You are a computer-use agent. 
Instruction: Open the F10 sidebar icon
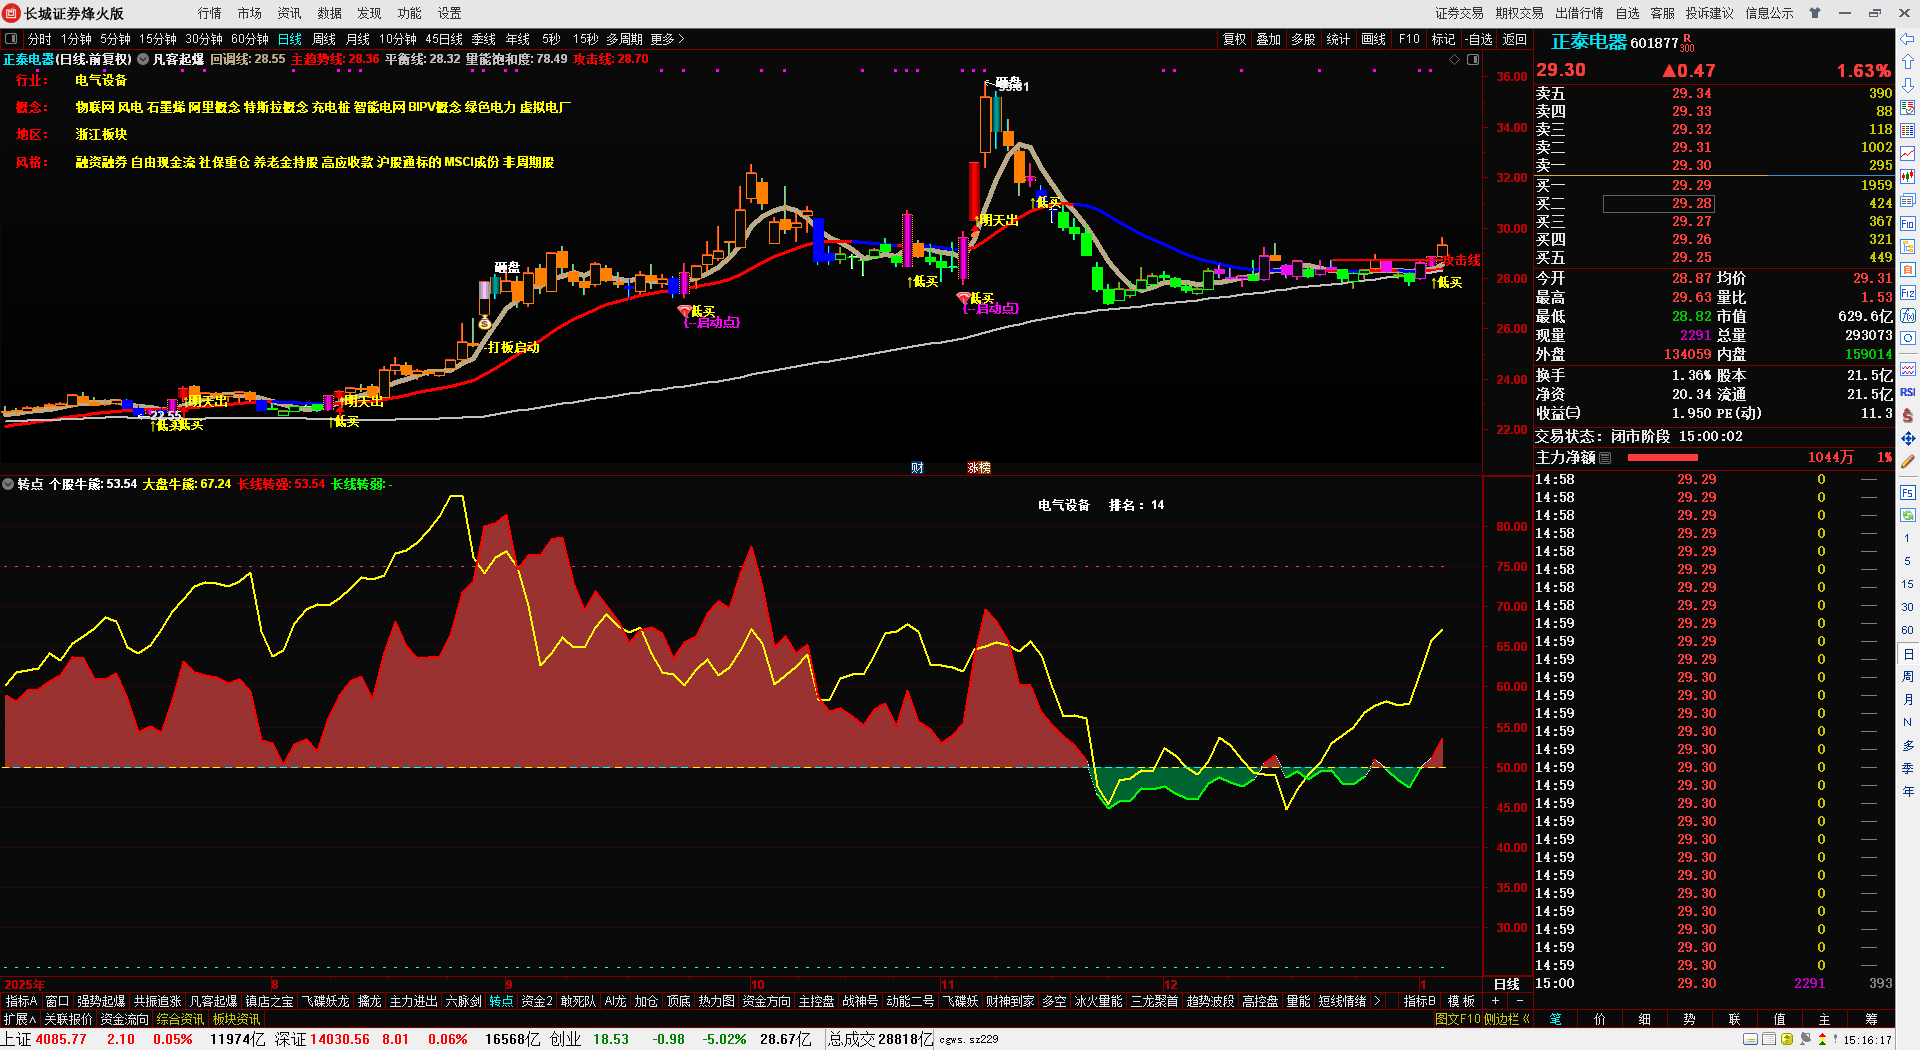pos(1907,223)
